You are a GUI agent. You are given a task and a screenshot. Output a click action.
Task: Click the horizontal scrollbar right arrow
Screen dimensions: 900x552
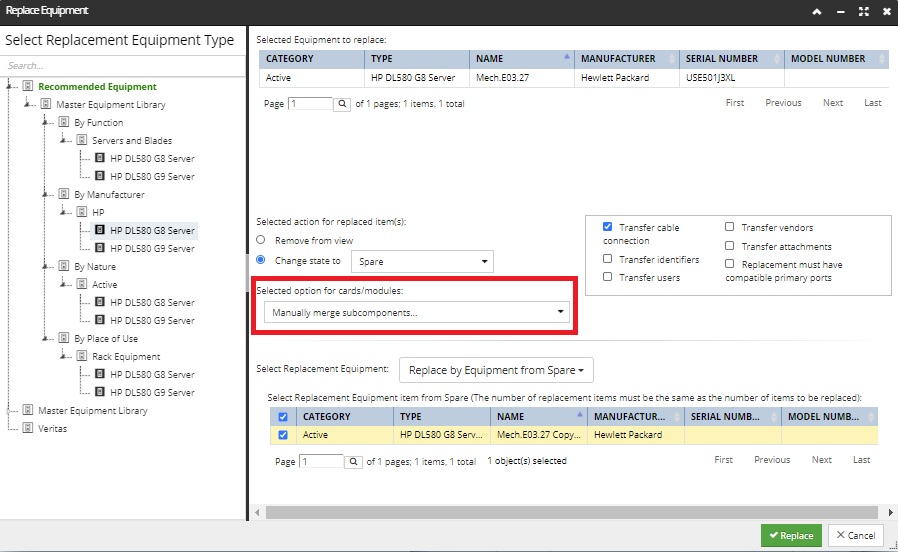[890, 512]
